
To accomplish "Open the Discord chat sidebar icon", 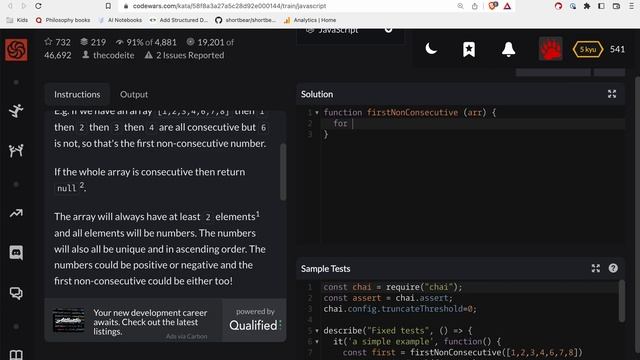I will click(x=16, y=253).
